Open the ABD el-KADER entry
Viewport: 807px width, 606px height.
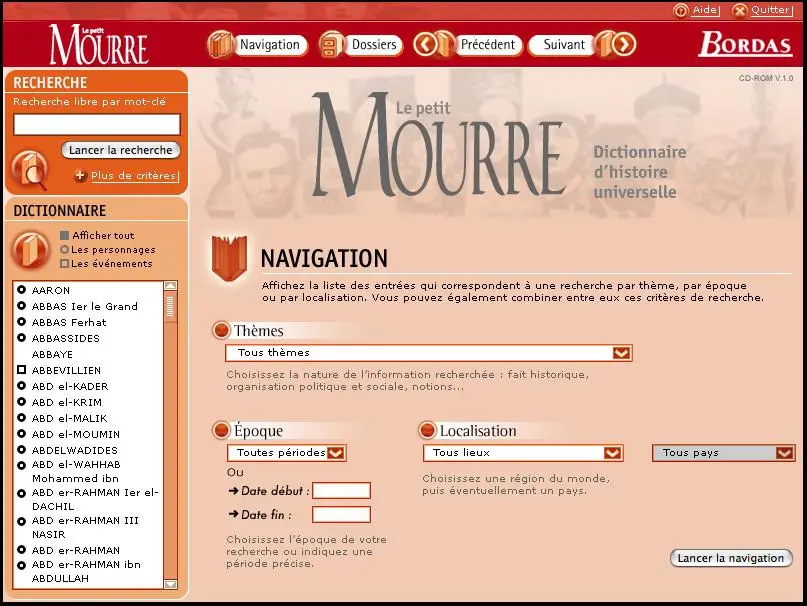(70, 386)
